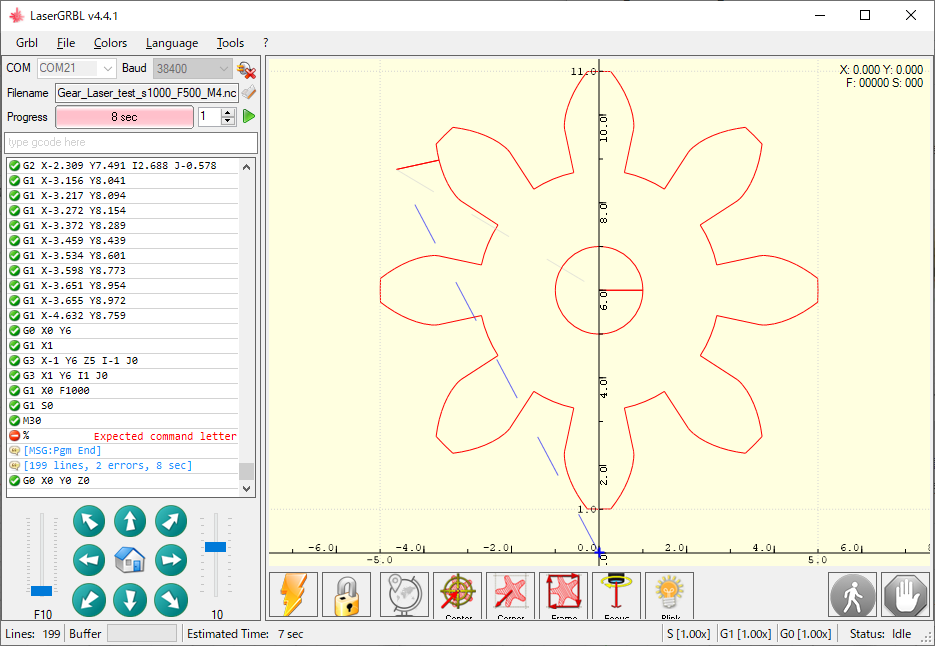
Task: Click the command log scrollbar up arrow
Action: tap(246, 167)
